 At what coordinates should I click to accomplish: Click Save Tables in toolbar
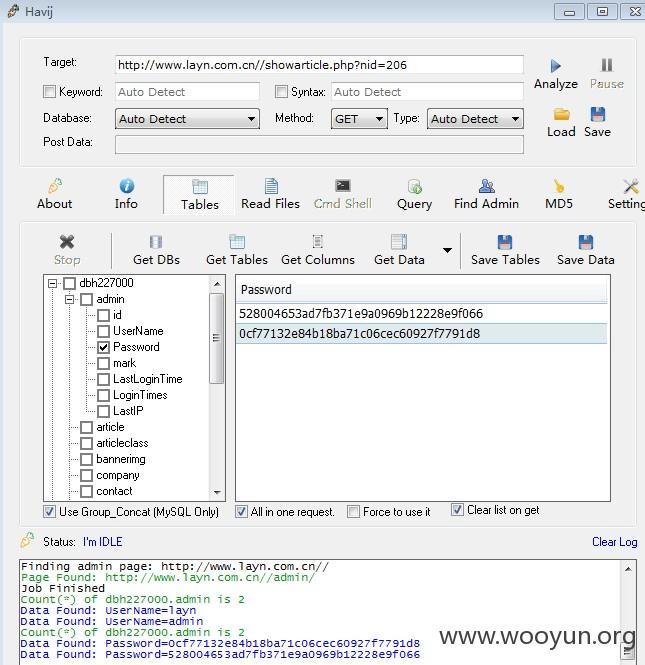[x=505, y=250]
